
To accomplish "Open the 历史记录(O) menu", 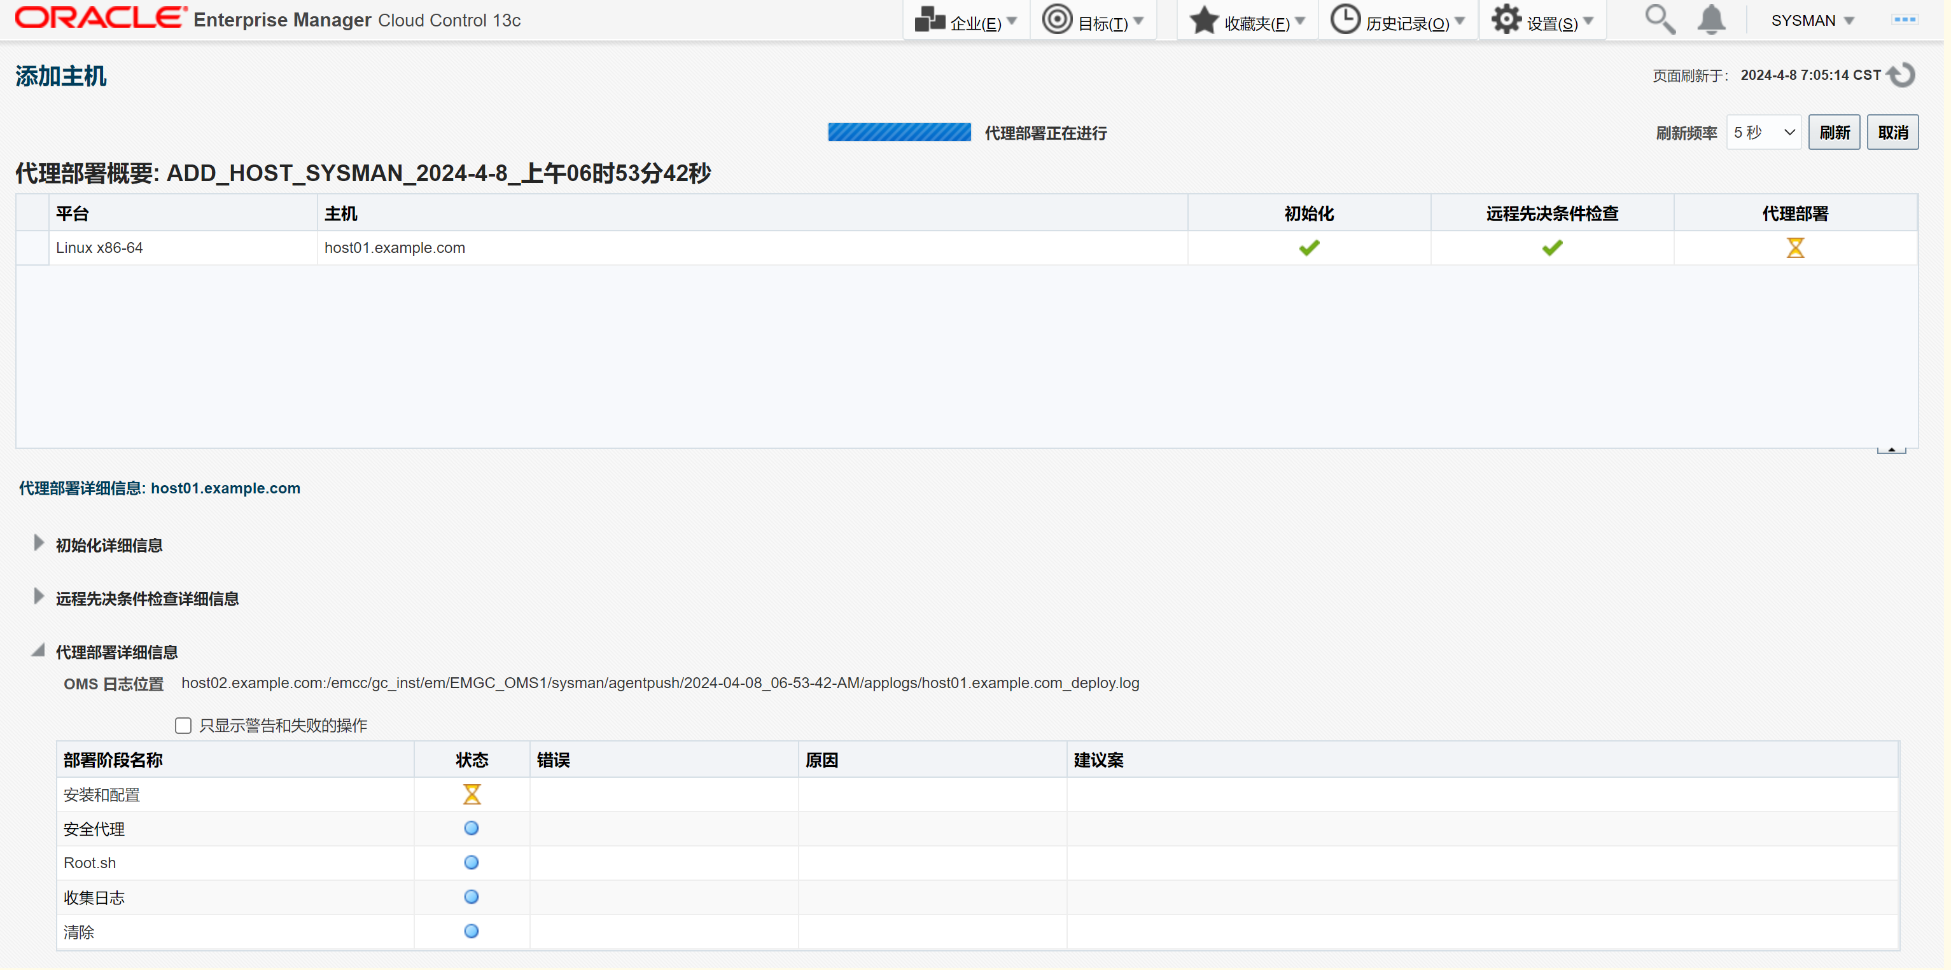I will click(x=1397, y=21).
